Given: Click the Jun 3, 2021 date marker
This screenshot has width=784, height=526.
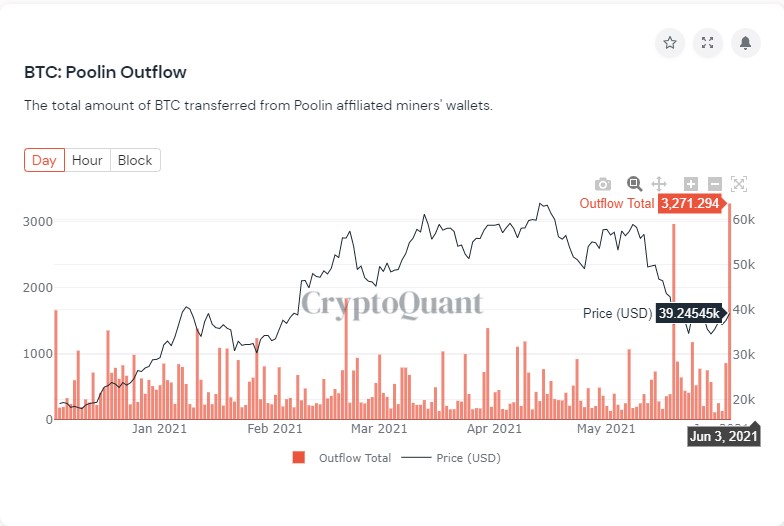Looking at the screenshot, I should point(724,436).
